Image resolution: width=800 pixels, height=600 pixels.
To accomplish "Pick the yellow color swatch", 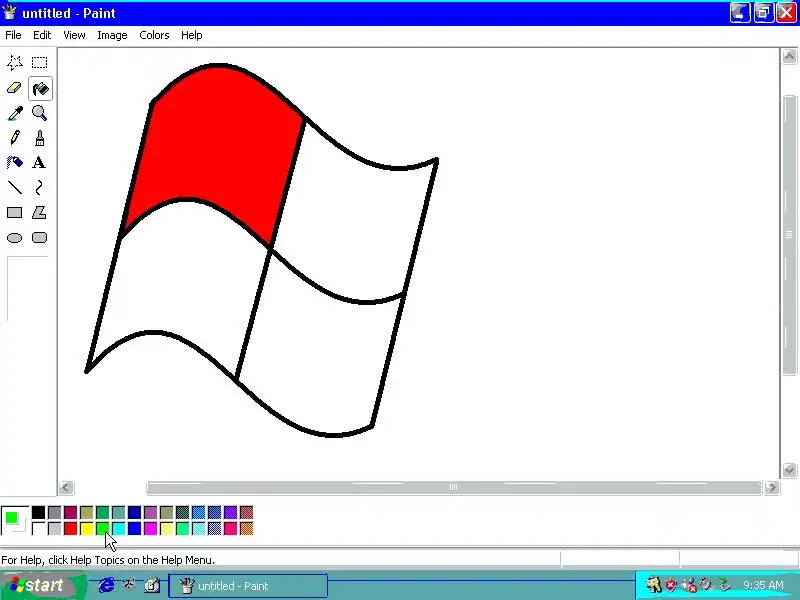I will tap(87, 528).
